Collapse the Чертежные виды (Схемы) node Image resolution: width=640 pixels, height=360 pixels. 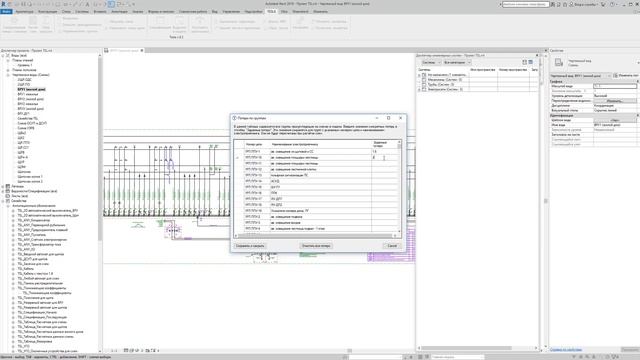(8, 75)
